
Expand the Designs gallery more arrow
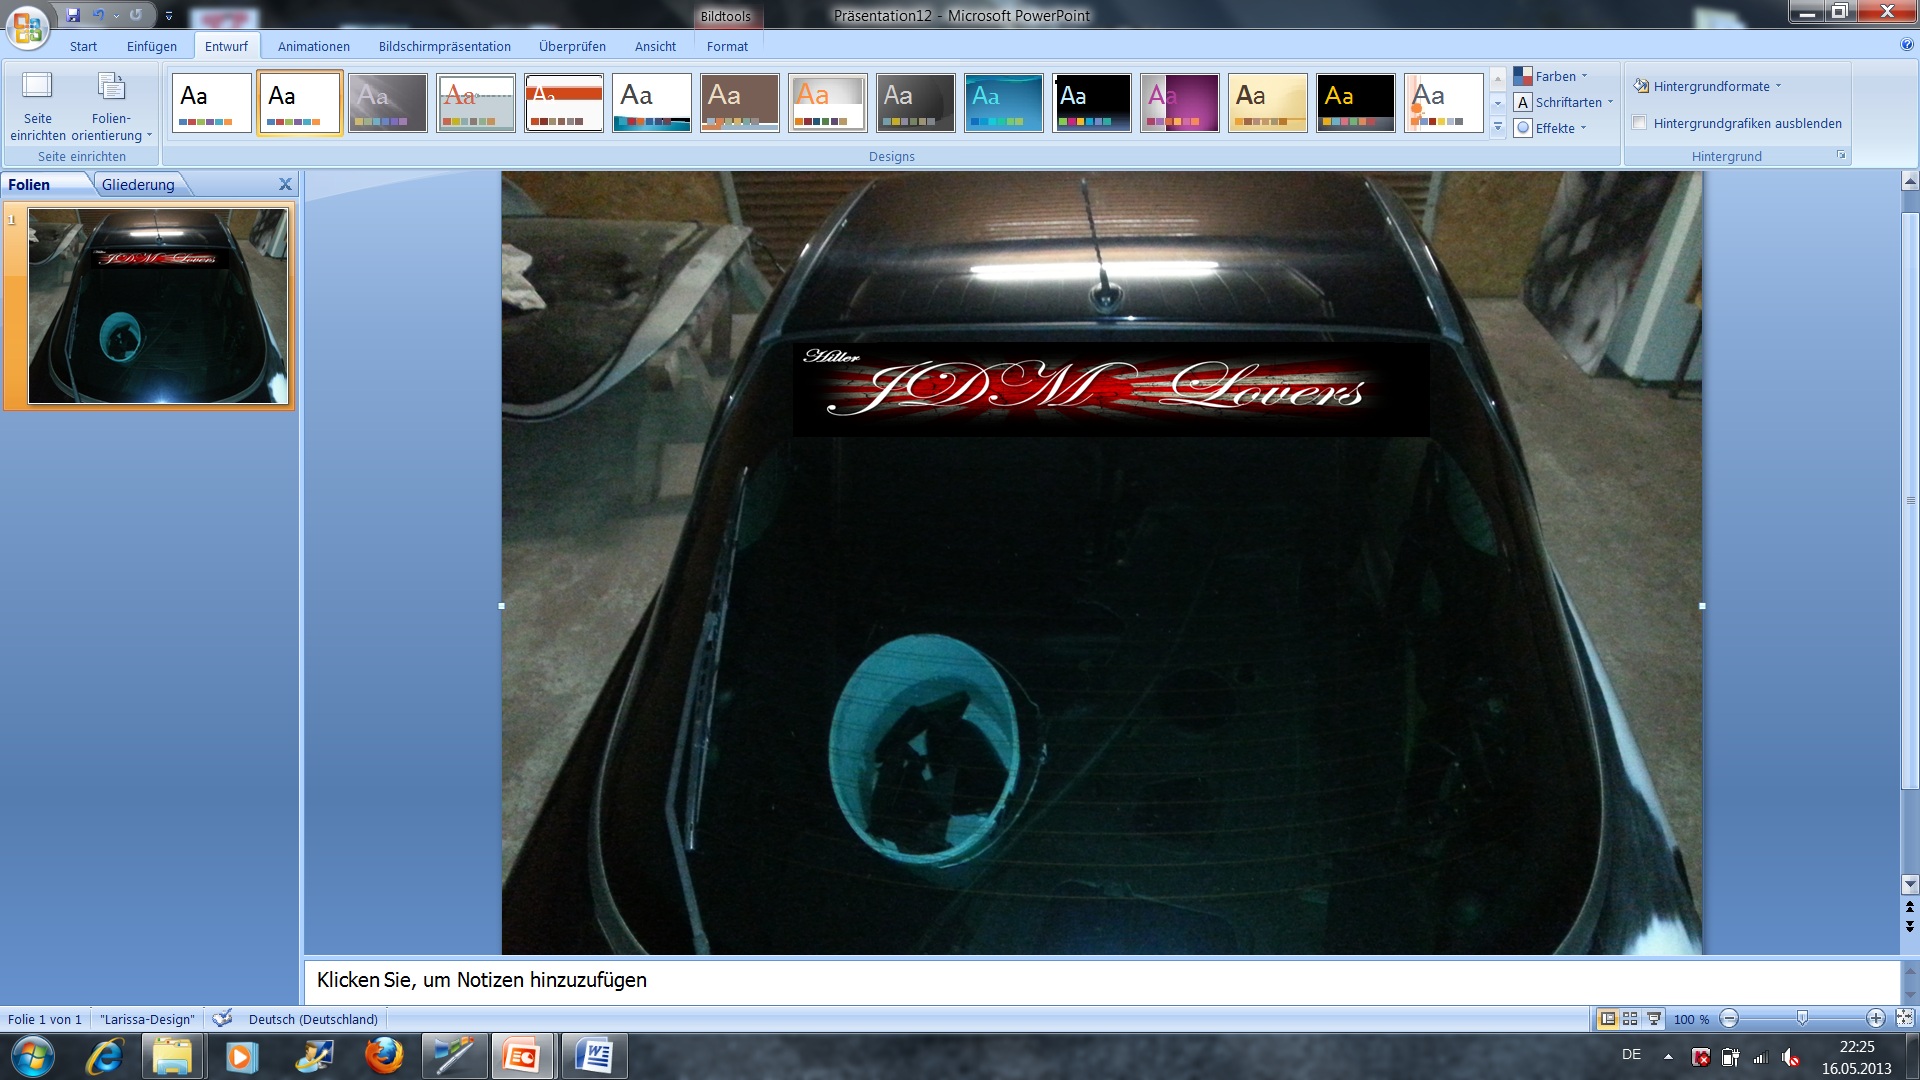pyautogui.click(x=1497, y=128)
